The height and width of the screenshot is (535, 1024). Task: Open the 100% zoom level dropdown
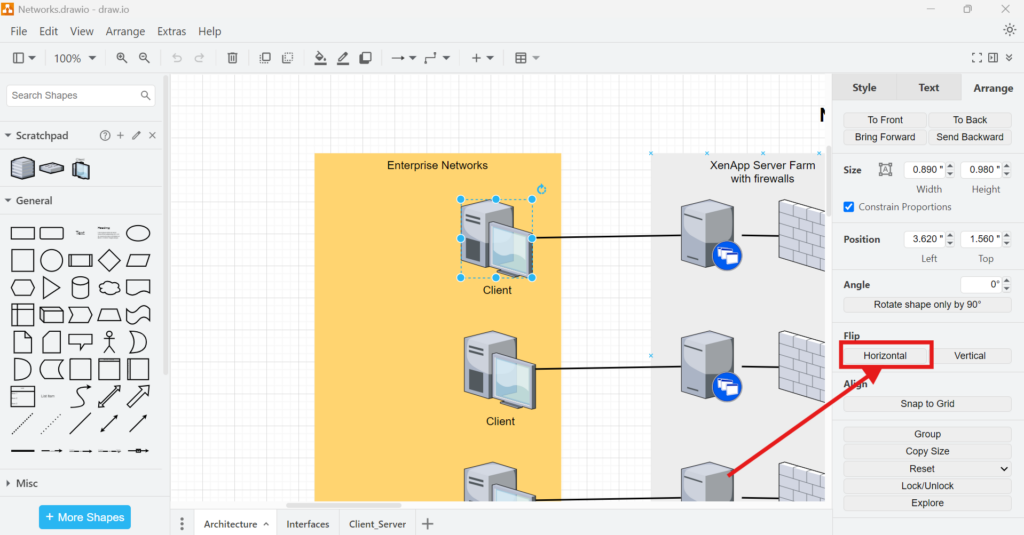click(x=74, y=58)
